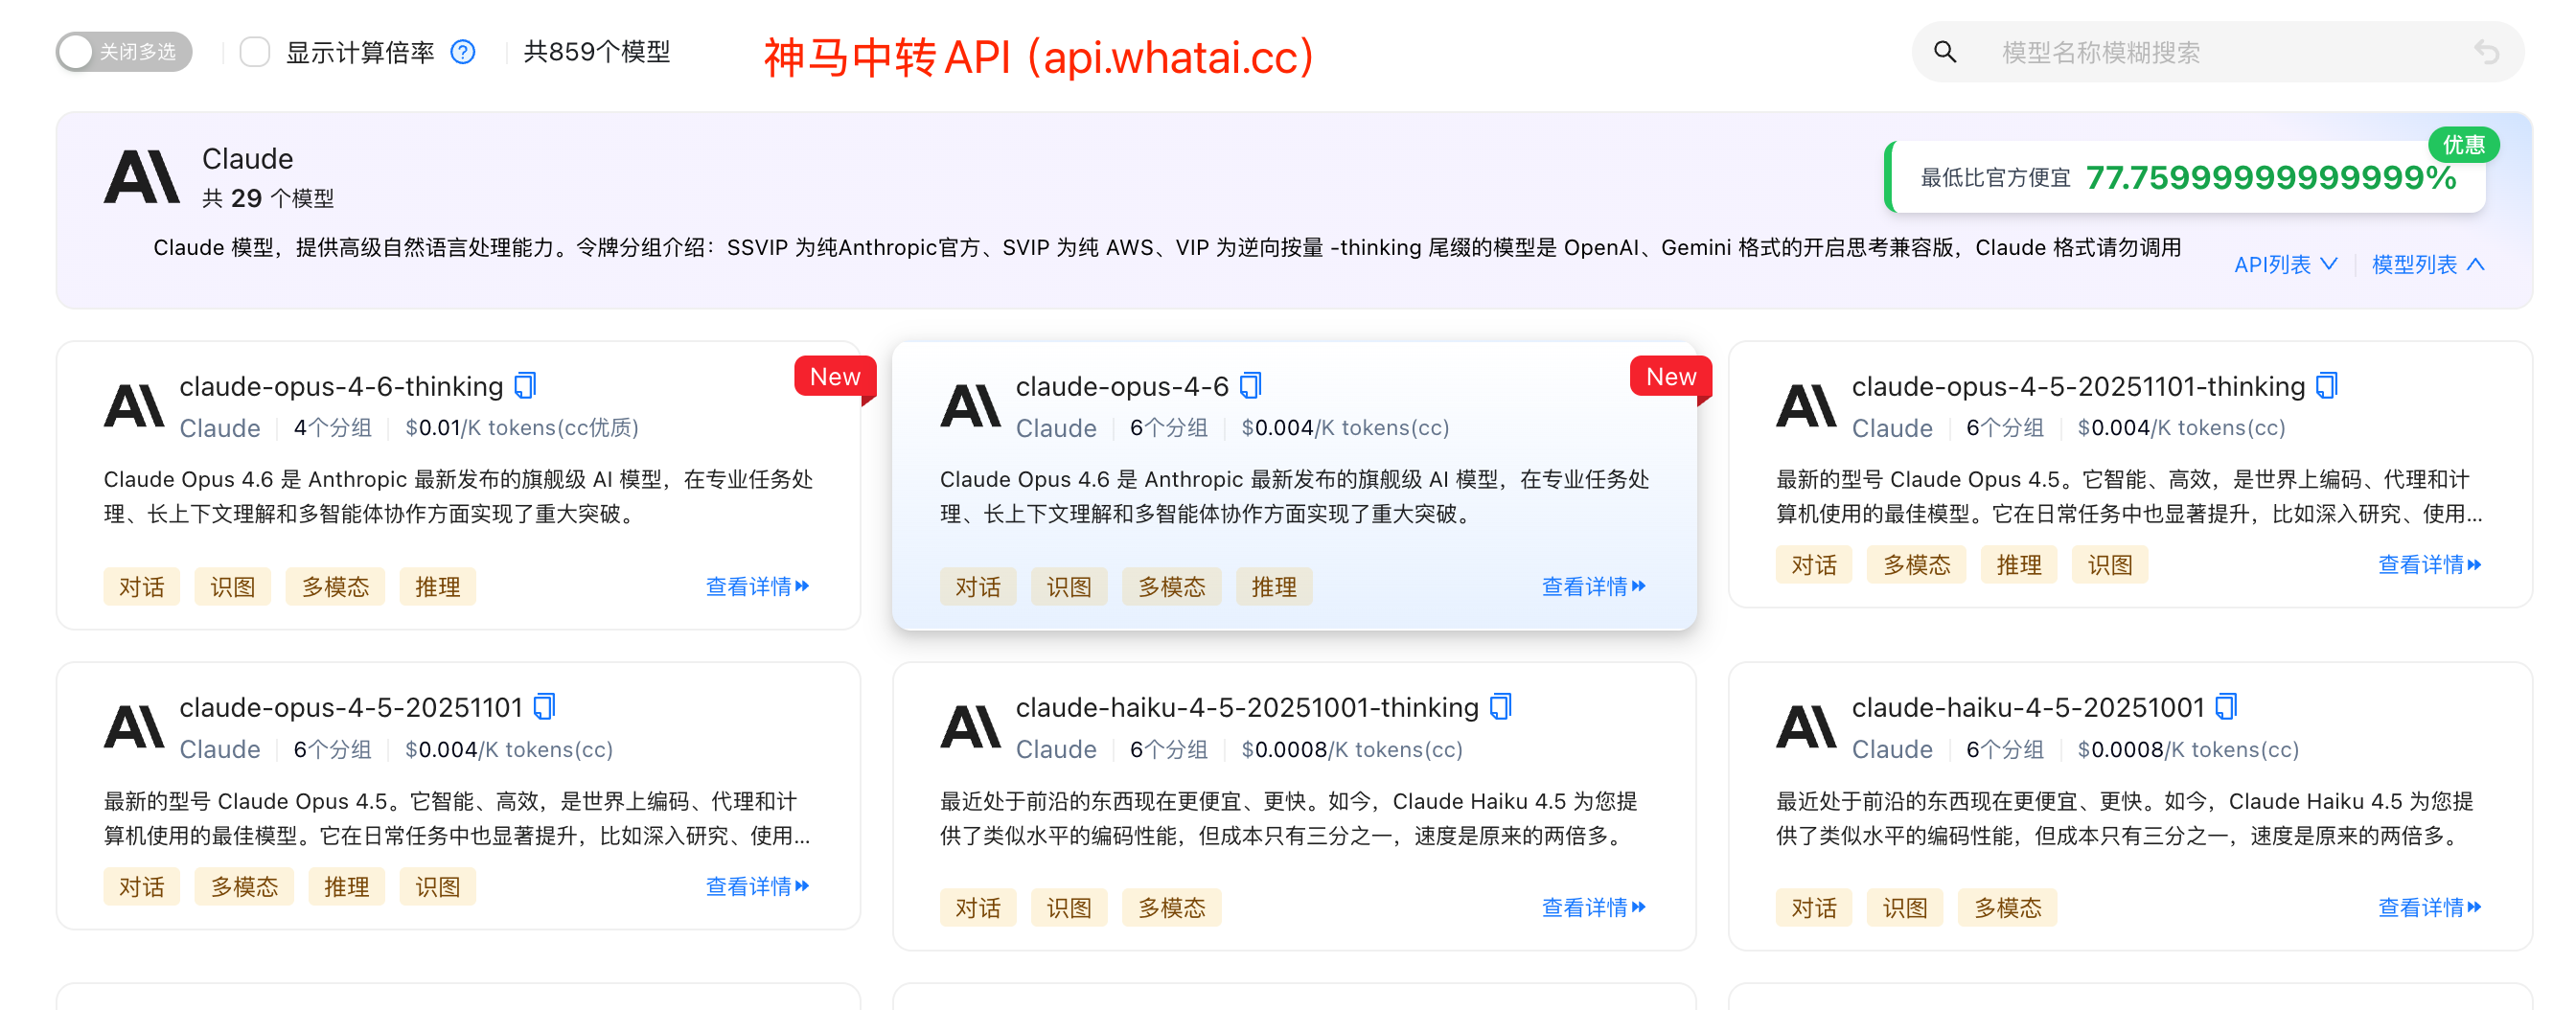Image resolution: width=2576 pixels, height=1010 pixels.
Task: Click the red 神马中转 API (api.whatai.cc) heading
Action: click(1039, 57)
